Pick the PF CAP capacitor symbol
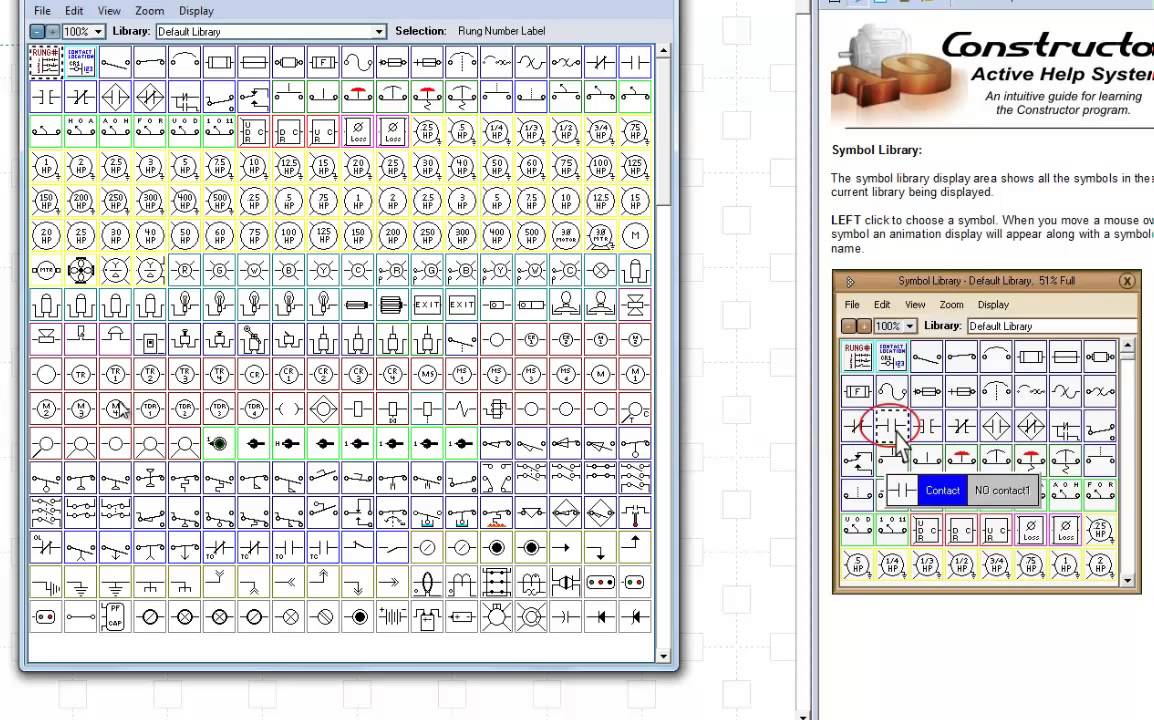 [x=116, y=615]
